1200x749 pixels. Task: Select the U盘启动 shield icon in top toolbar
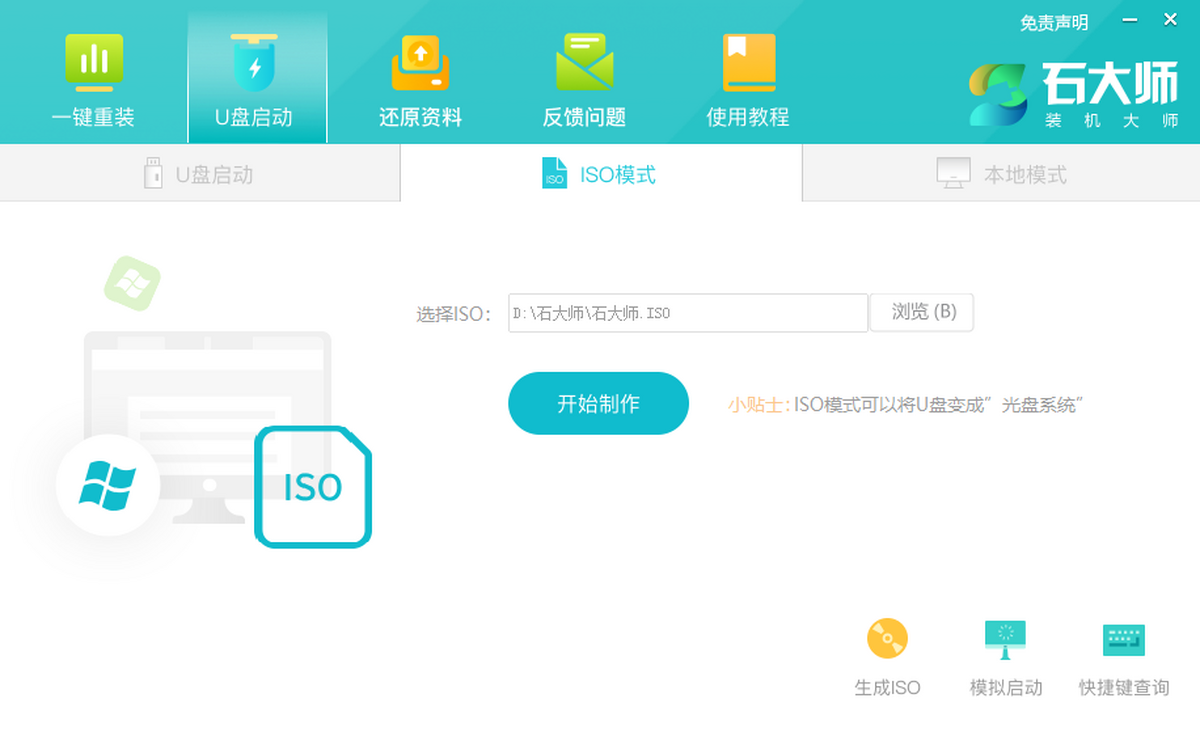(x=254, y=62)
